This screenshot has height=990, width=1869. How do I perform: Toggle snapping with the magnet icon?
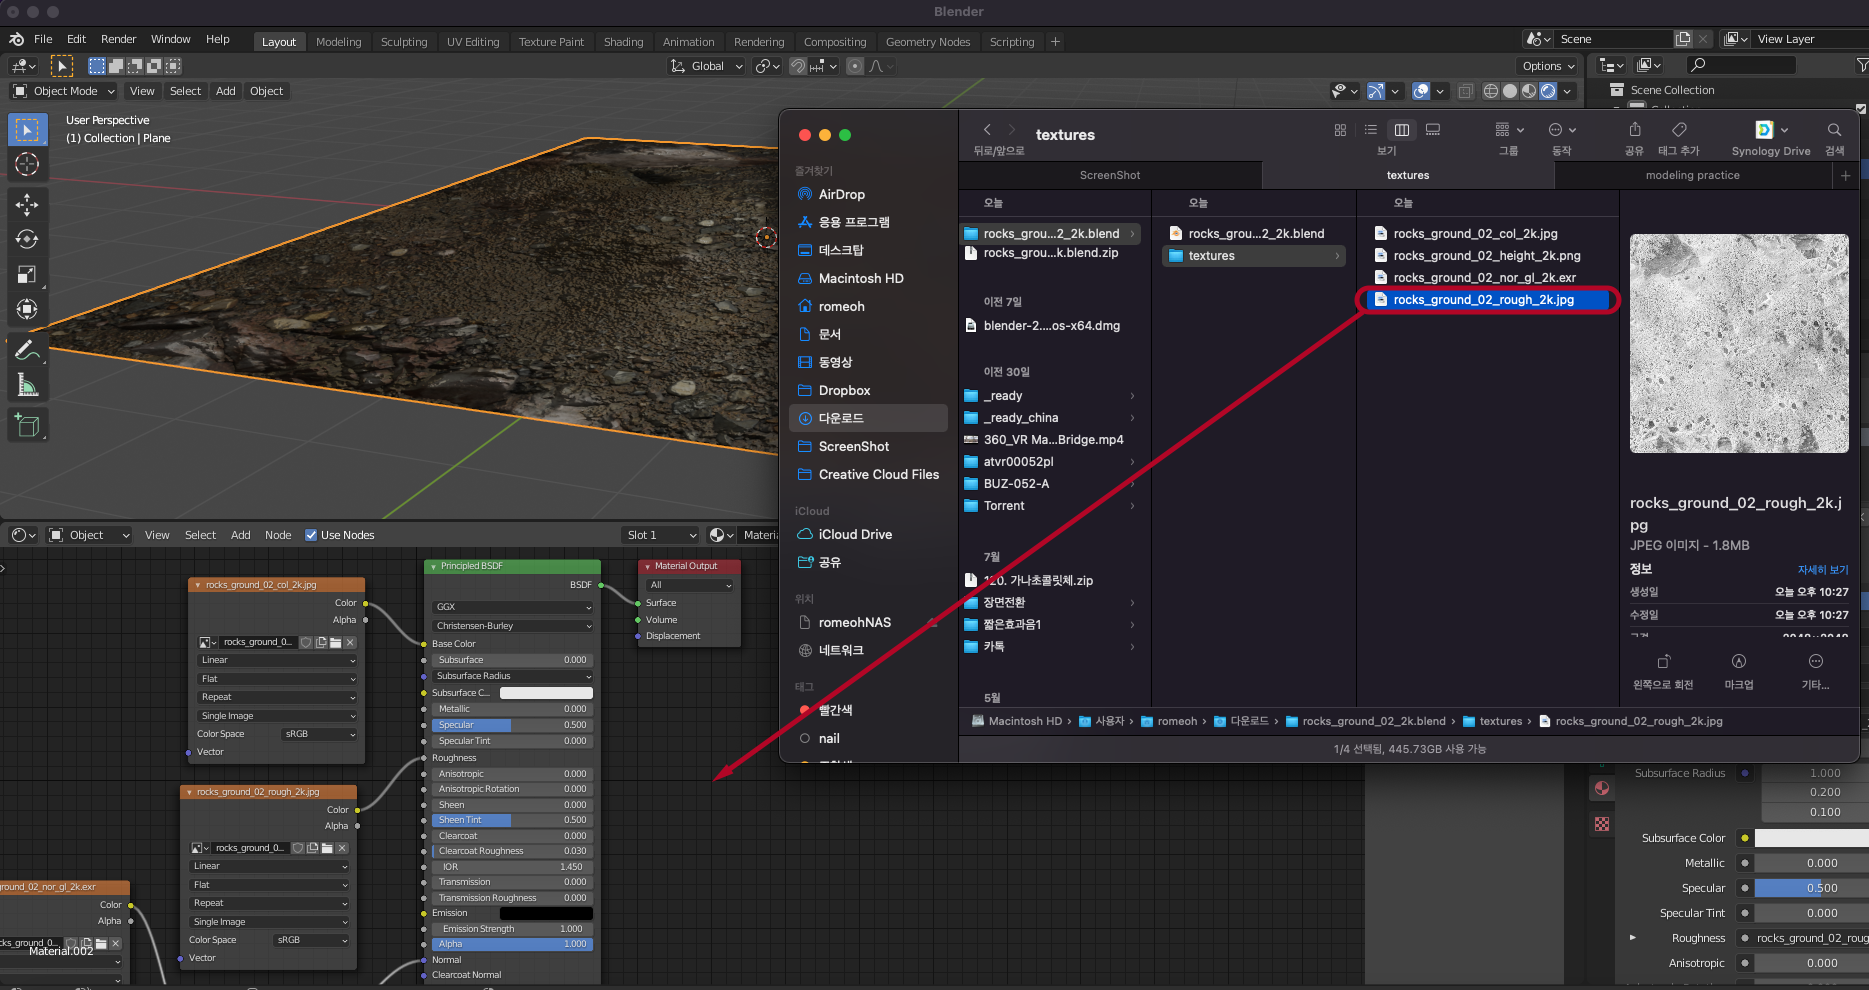pos(798,66)
